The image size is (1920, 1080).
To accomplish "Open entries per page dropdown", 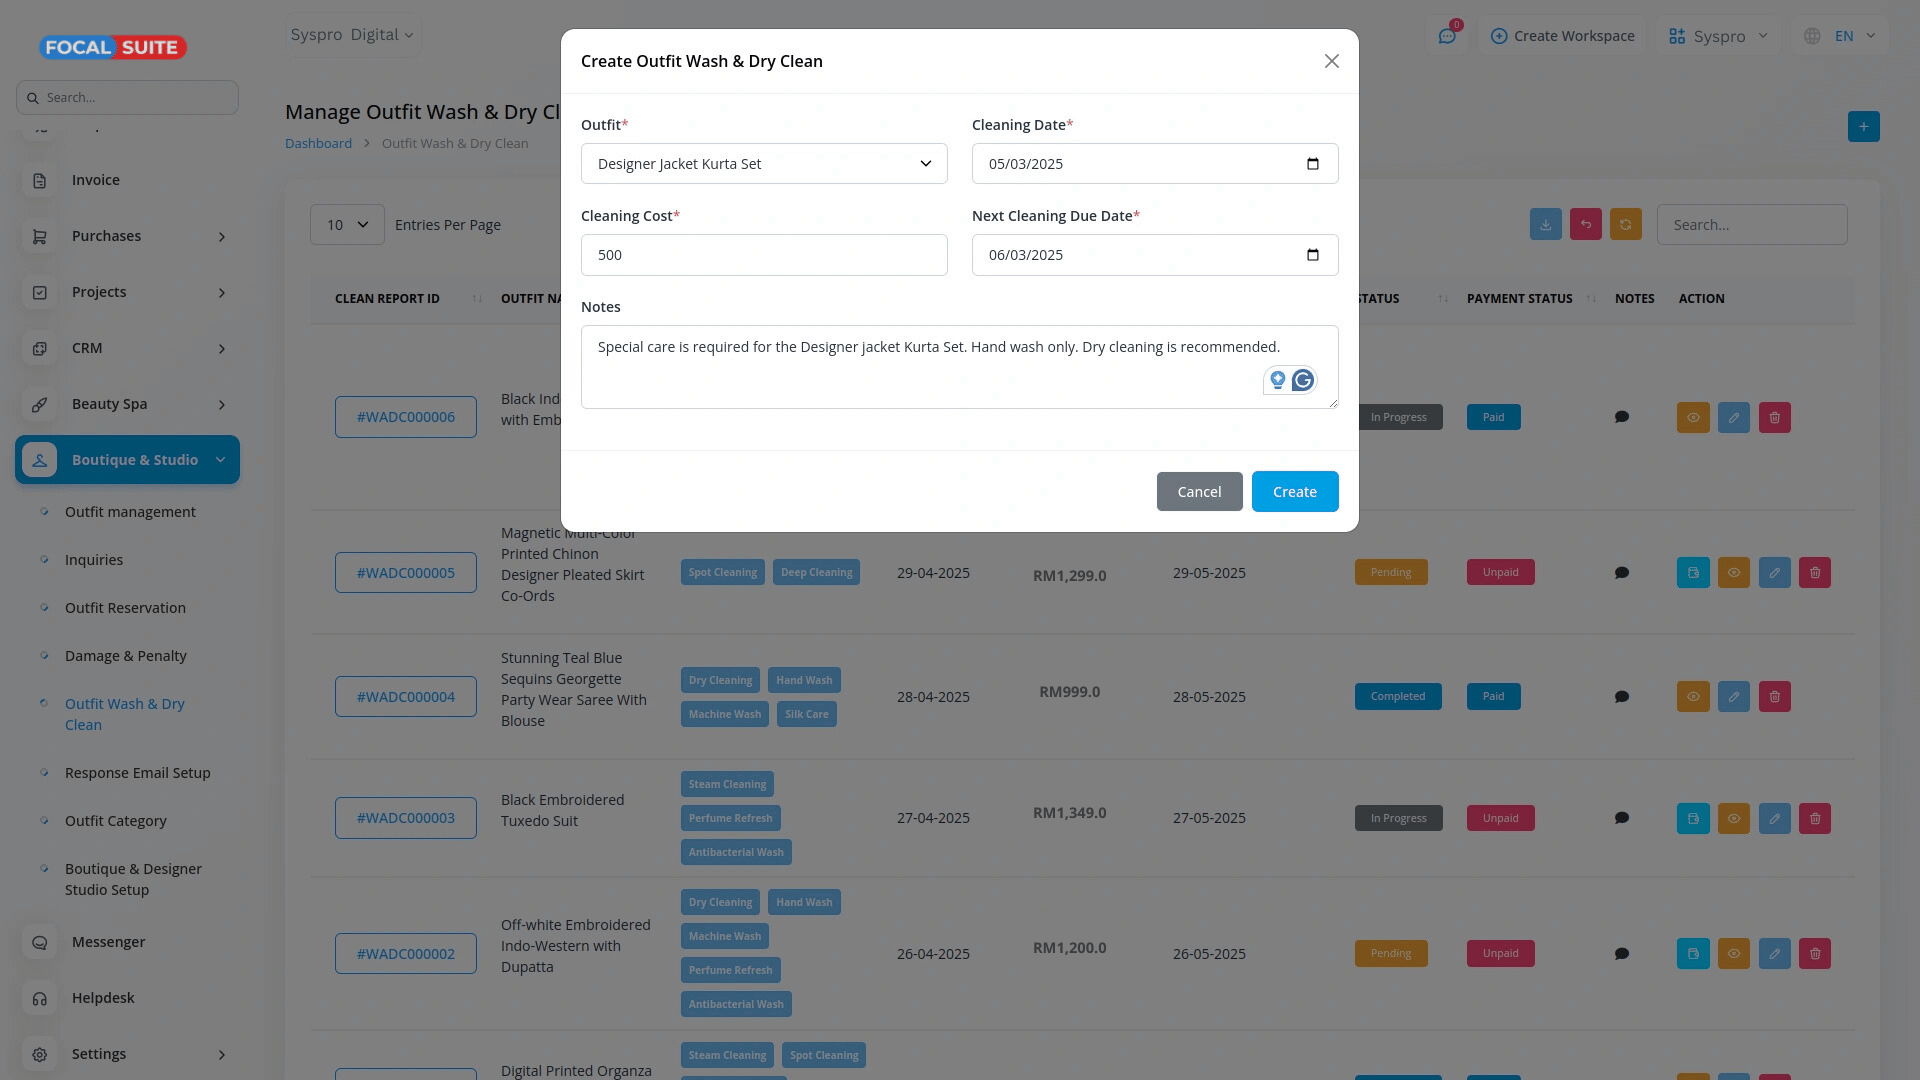I will (x=347, y=225).
